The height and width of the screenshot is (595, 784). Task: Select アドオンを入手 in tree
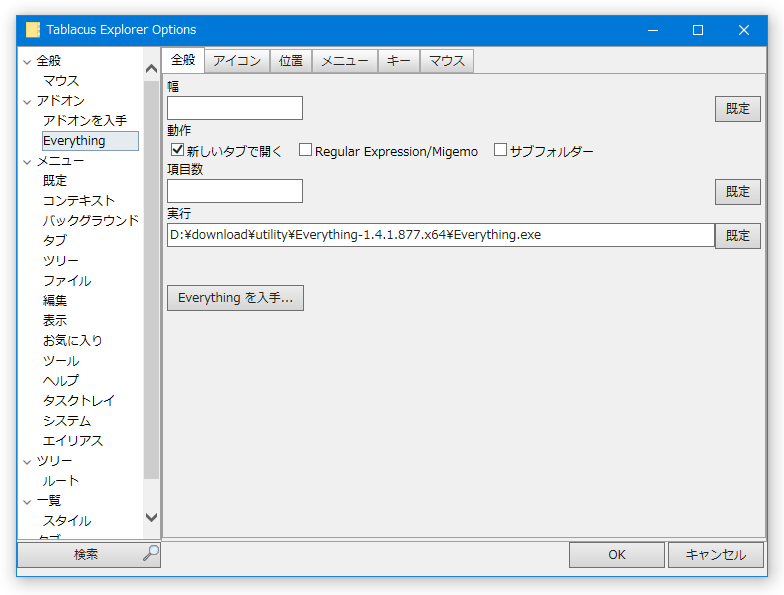[84, 121]
